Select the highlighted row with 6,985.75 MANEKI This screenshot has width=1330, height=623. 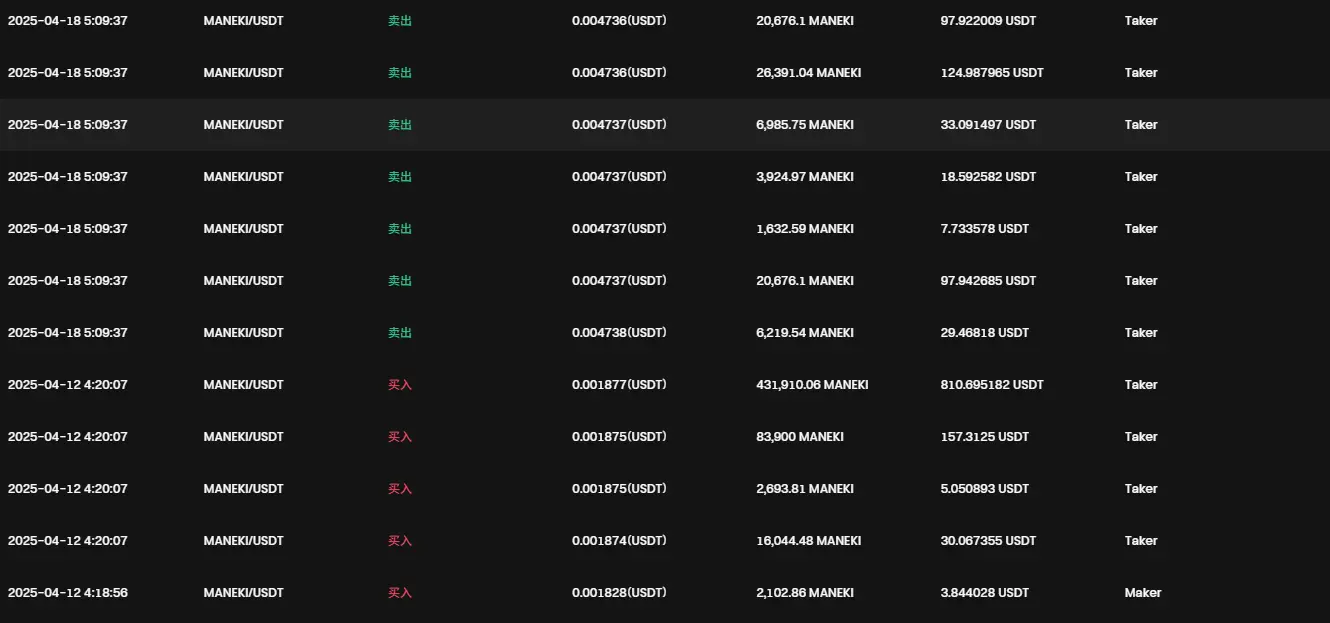coord(665,125)
